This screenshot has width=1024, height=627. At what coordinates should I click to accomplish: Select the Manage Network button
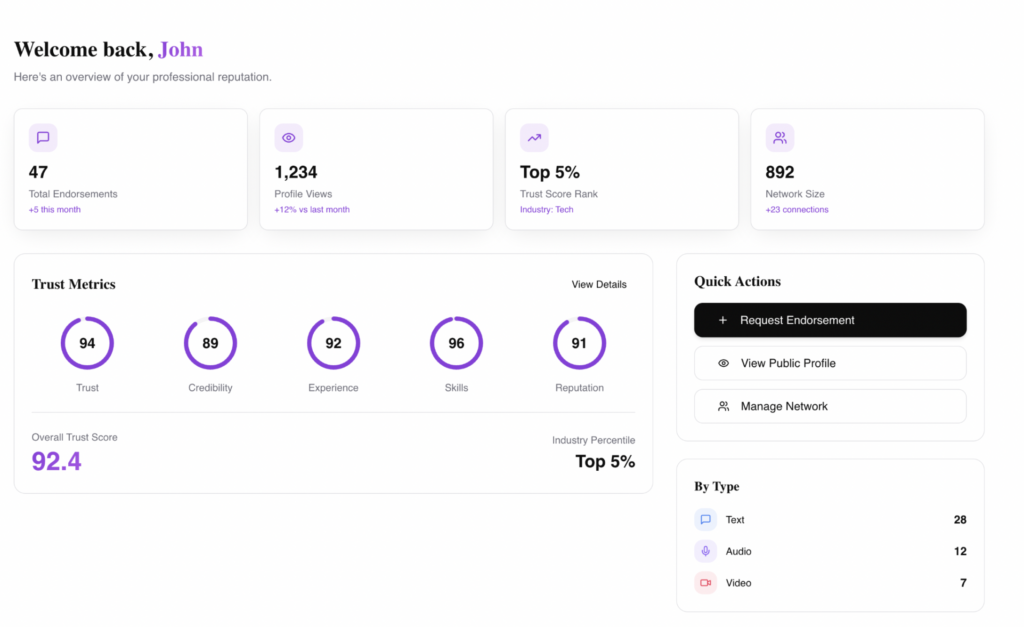[830, 406]
